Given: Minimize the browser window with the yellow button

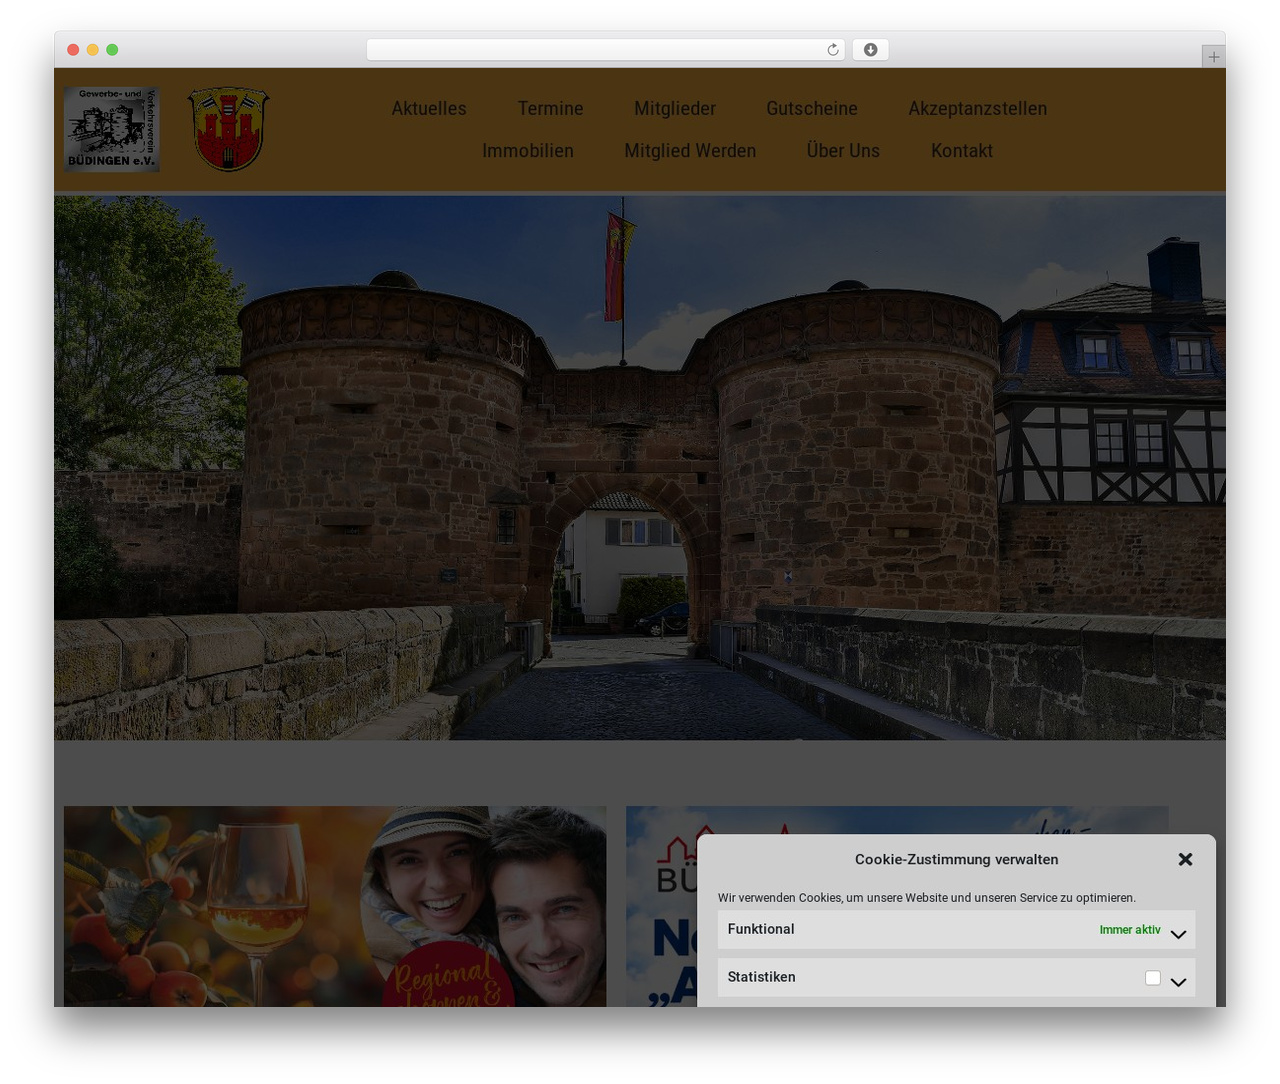Looking at the screenshot, I should click(93, 50).
